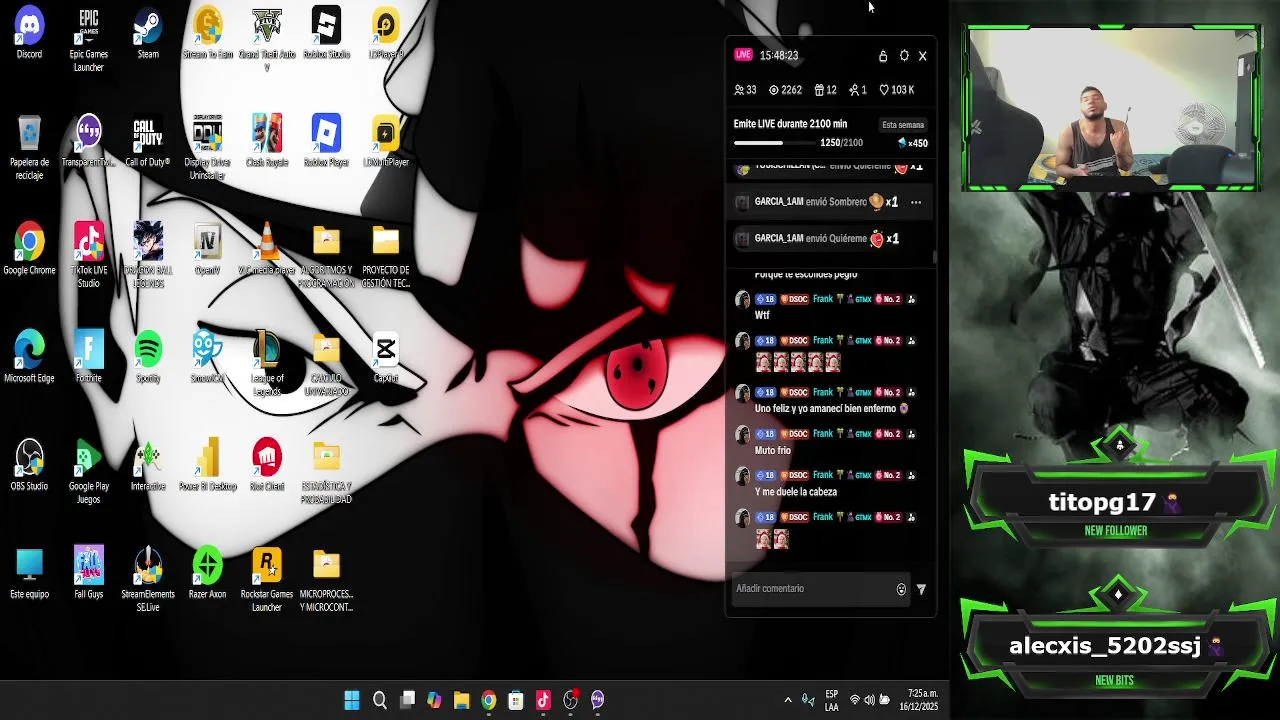Open Google Chrome from taskbar
The height and width of the screenshot is (720, 1280).
pos(488,700)
